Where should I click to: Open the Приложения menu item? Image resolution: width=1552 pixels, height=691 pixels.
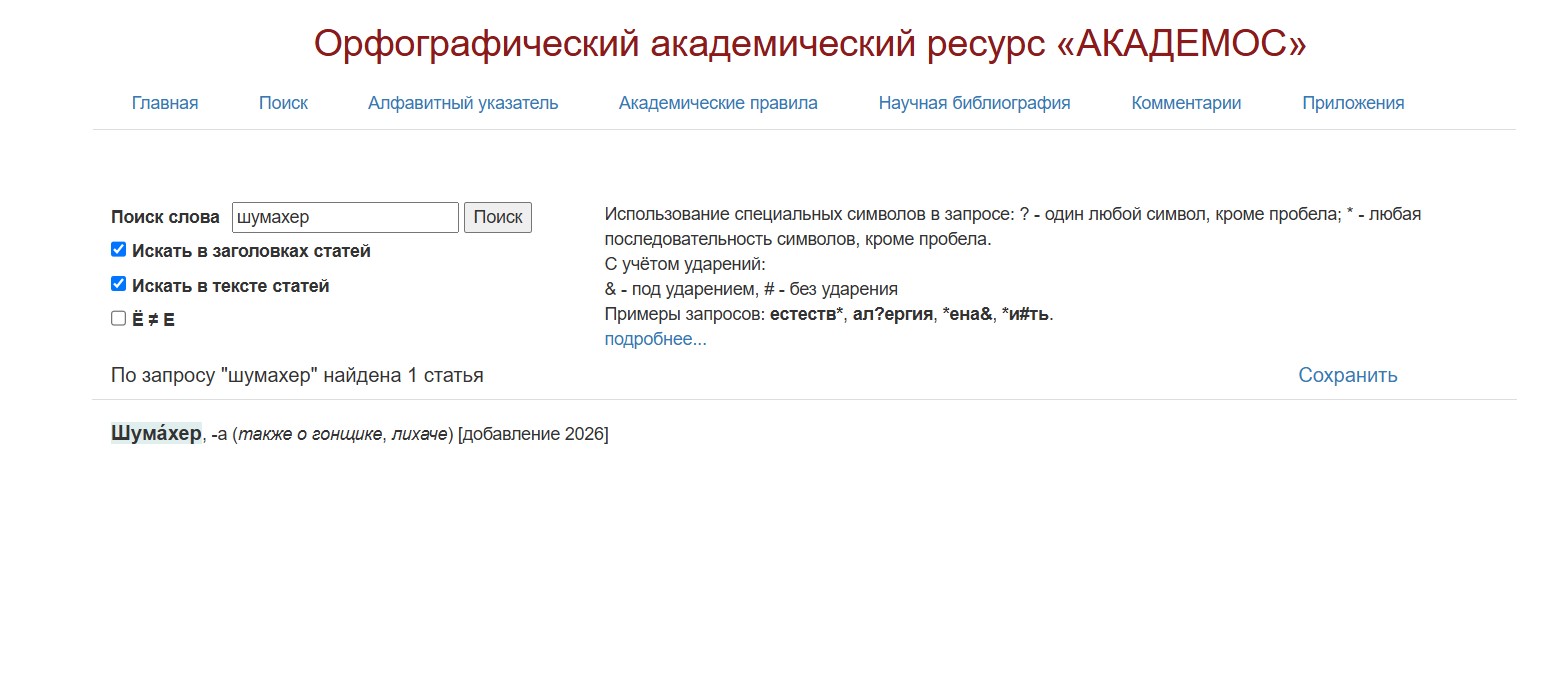pyautogui.click(x=1353, y=103)
